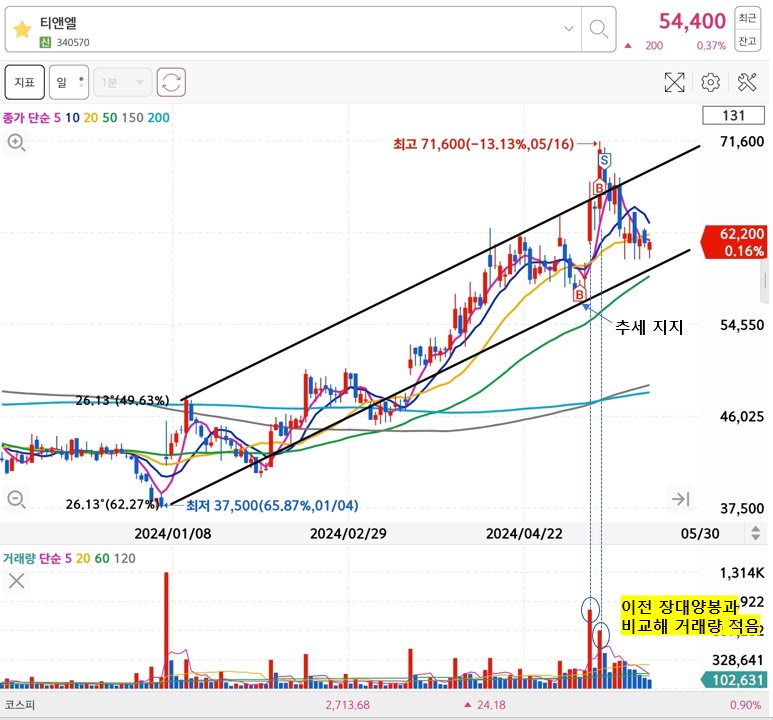The height and width of the screenshot is (720, 773).
Task: Click the 2024/04/22 date label
Action: tap(524, 533)
